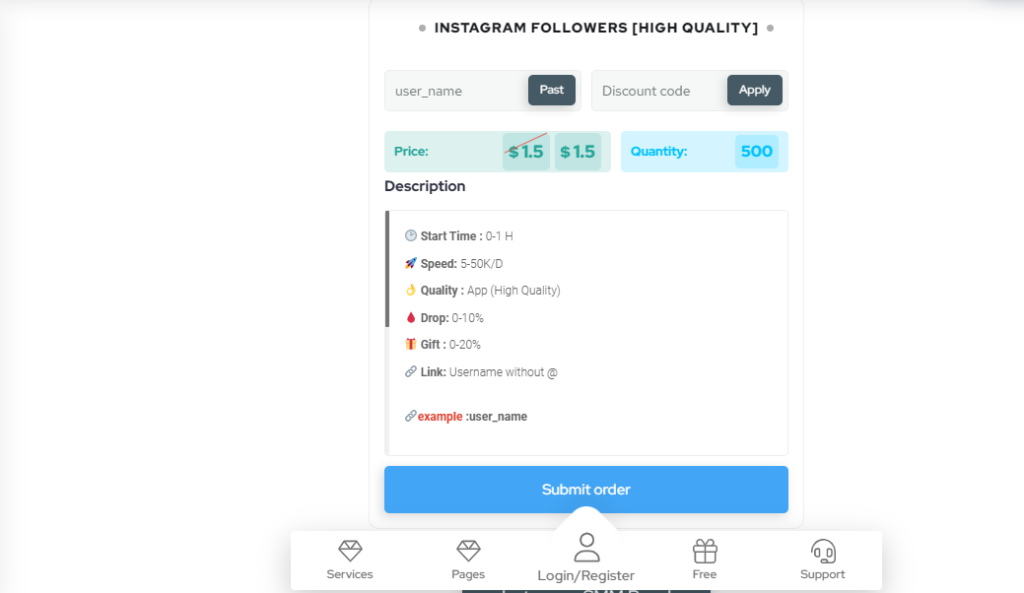Image resolution: width=1024 pixels, height=593 pixels.
Task: Click the flame icon beside Quality
Action: pos(410,290)
